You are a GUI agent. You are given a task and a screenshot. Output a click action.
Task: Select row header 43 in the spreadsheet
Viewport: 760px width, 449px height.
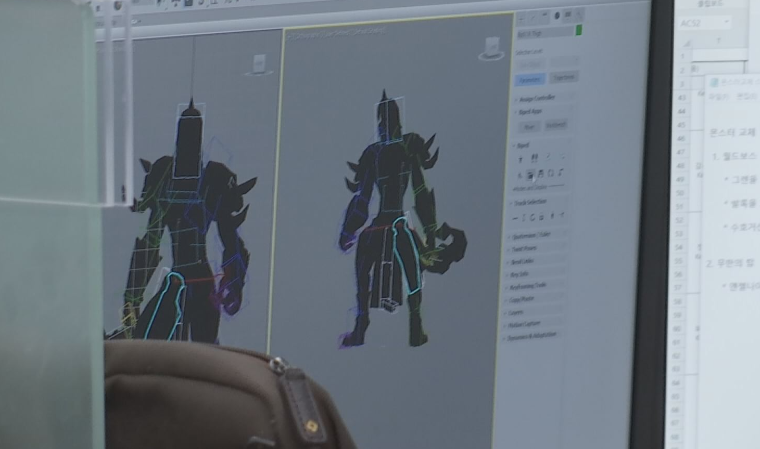682,98
